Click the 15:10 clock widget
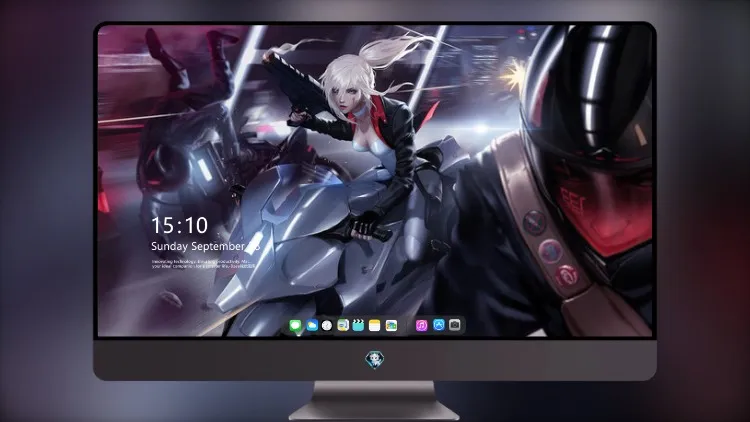The height and width of the screenshot is (422, 750). coord(179,225)
